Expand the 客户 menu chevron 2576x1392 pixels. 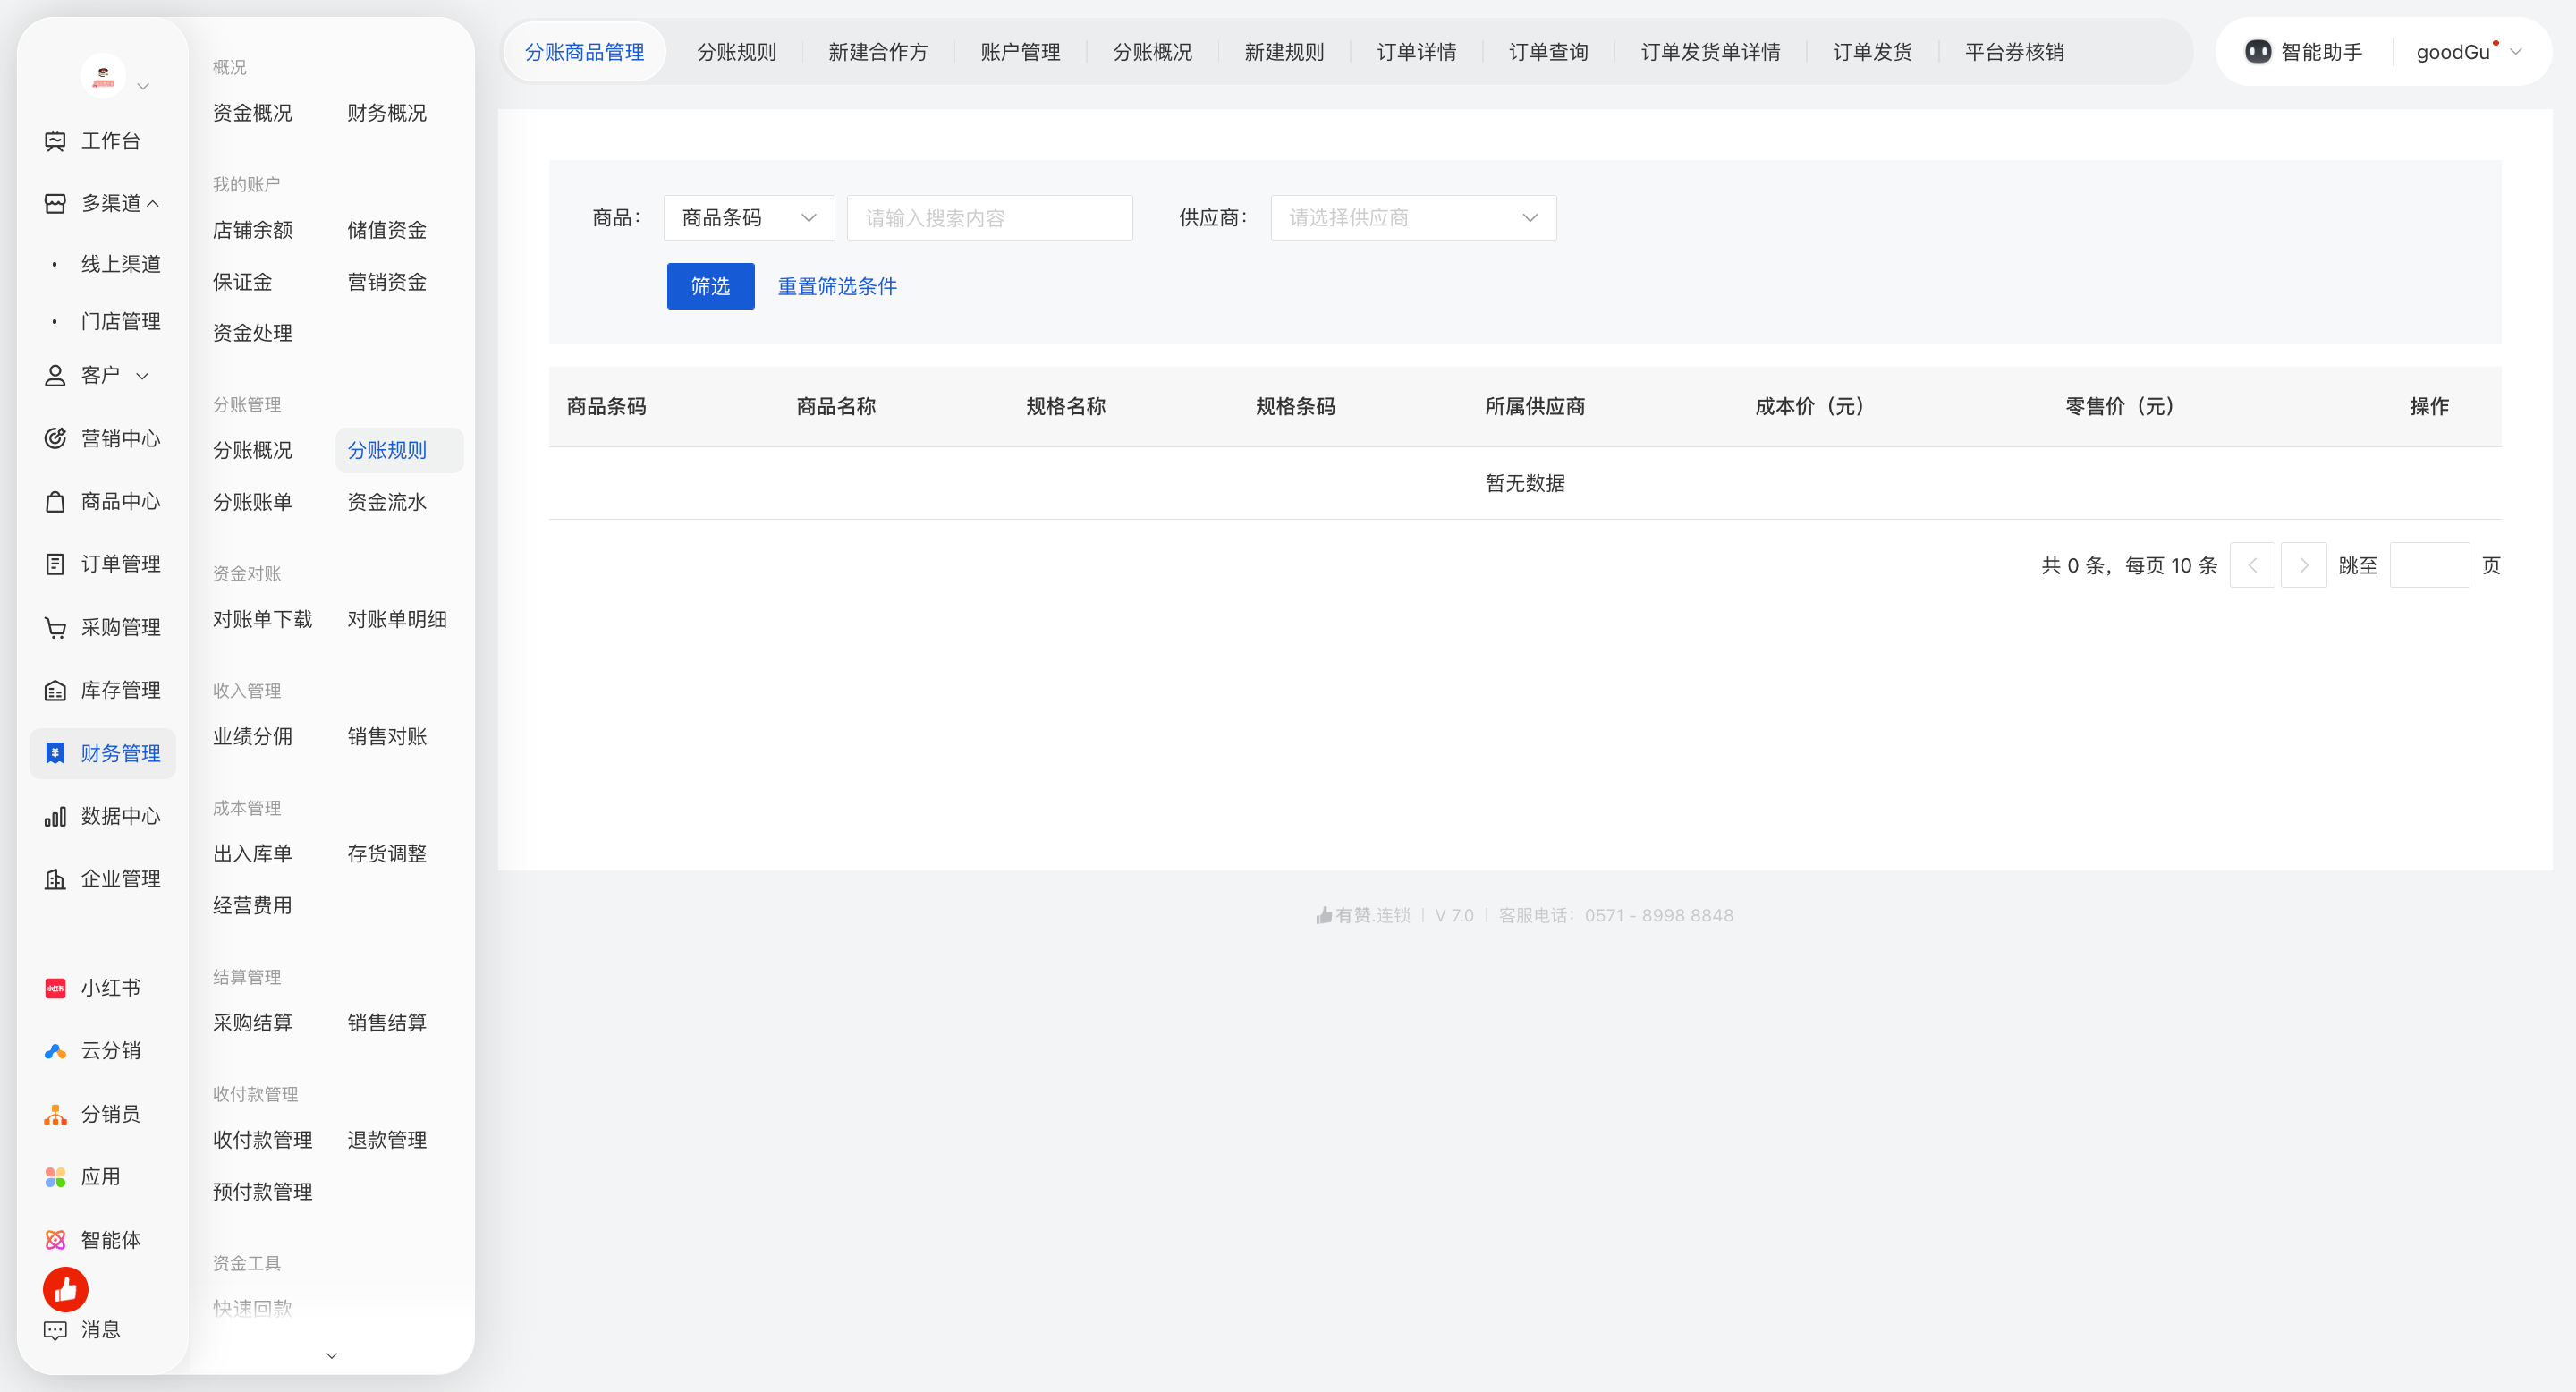(142, 377)
